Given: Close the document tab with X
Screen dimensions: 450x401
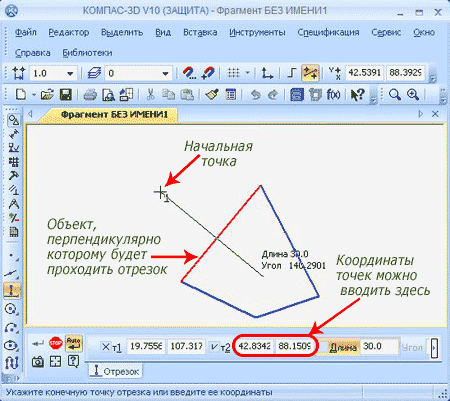Looking at the screenshot, I should (x=435, y=114).
